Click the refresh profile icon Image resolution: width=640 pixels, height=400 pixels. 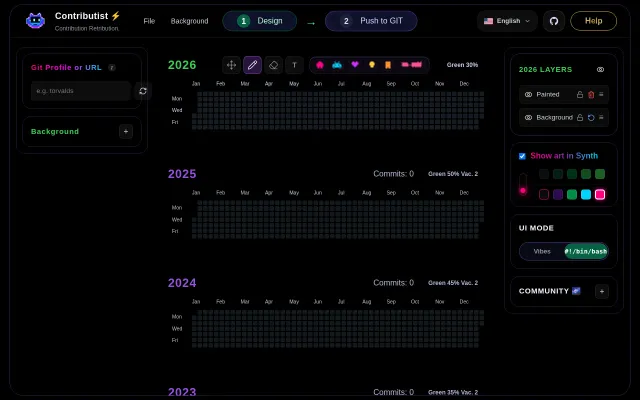[x=143, y=91]
